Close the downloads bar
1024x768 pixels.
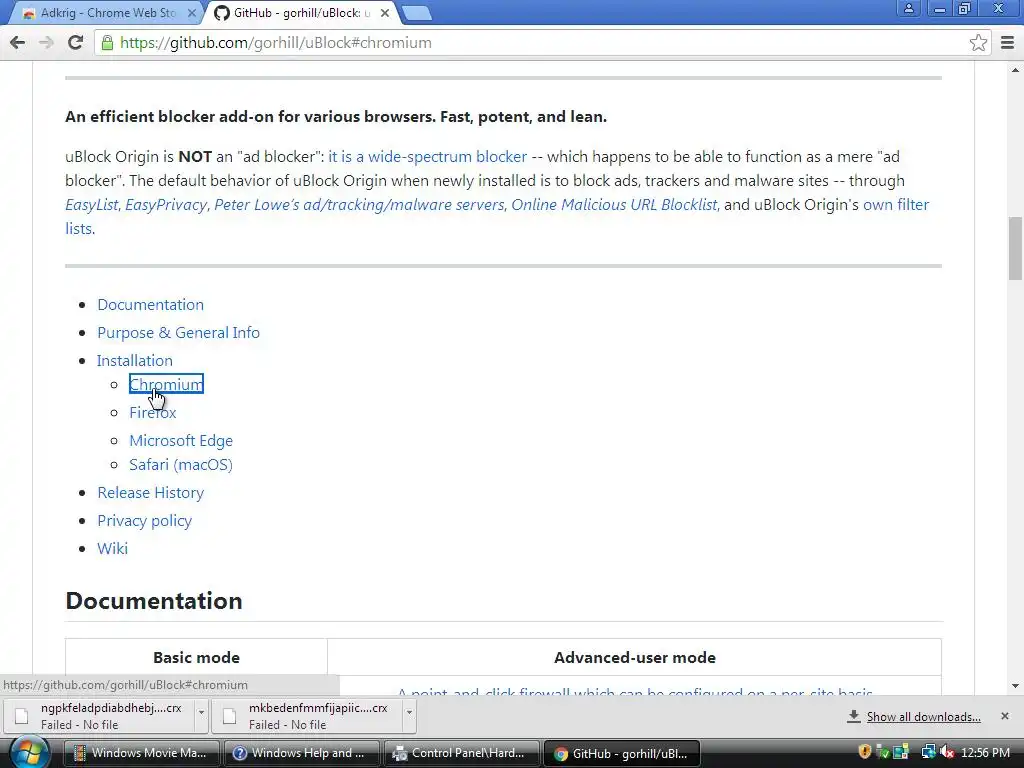click(1004, 716)
